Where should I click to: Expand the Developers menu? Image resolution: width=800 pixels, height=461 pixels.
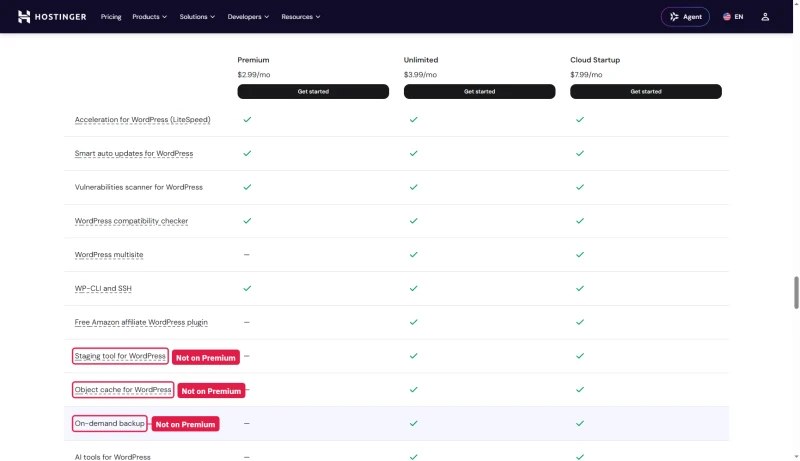[248, 17]
